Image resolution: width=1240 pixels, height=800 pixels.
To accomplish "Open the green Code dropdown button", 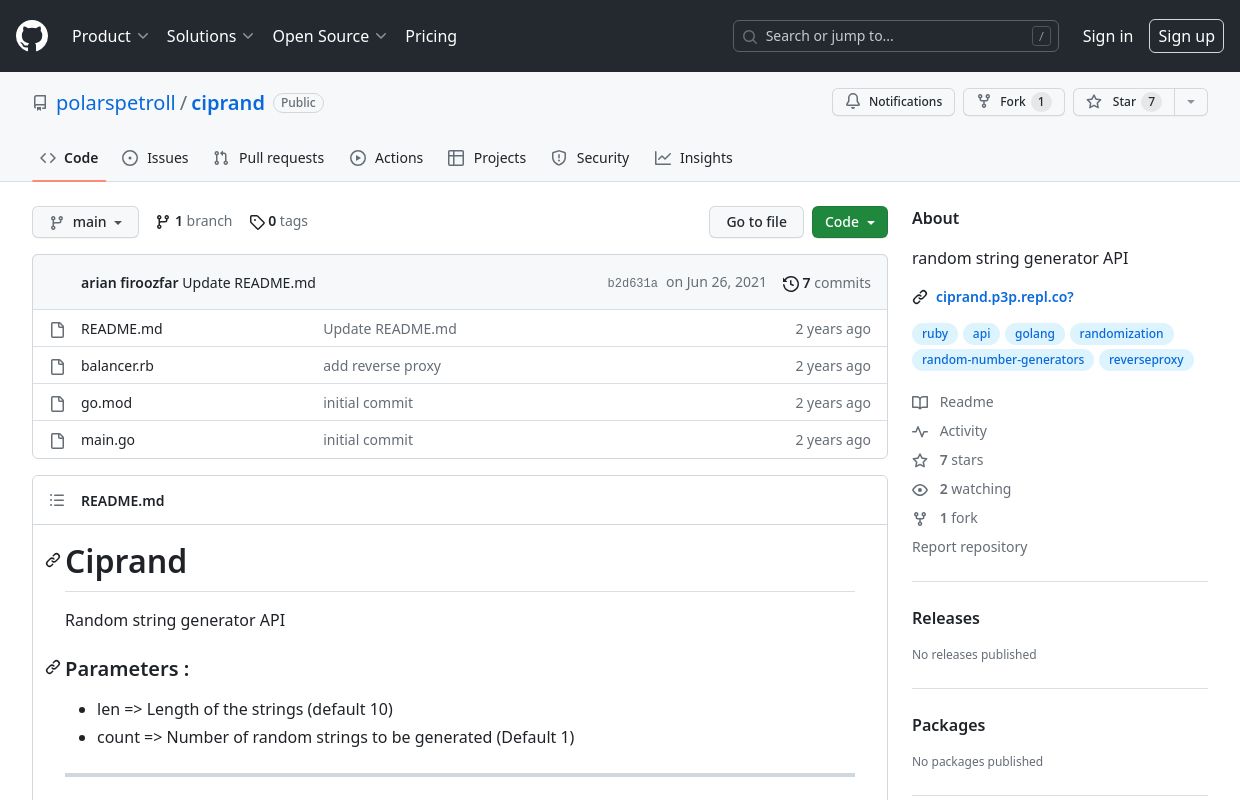I will [850, 222].
